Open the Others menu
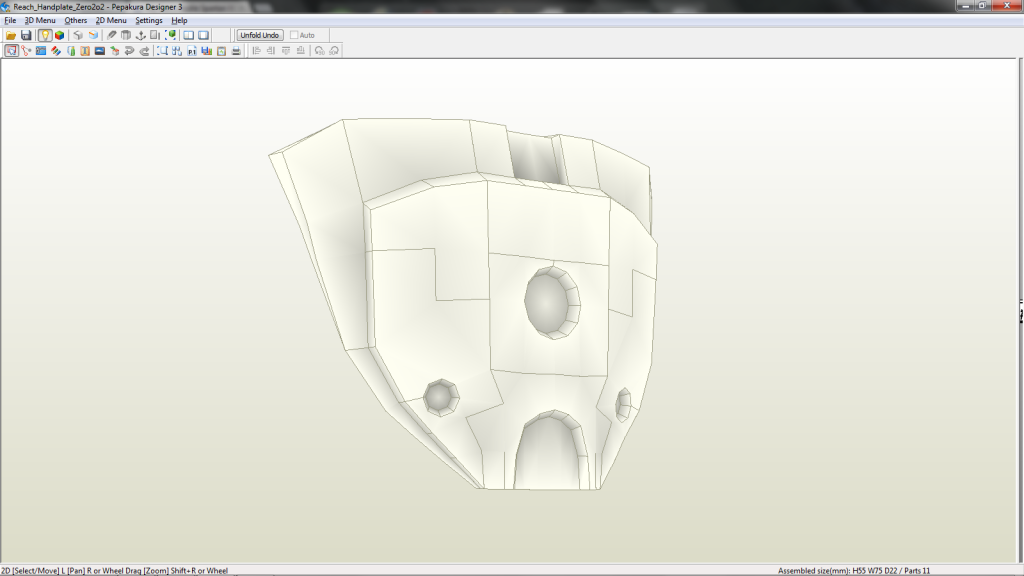This screenshot has width=1024, height=576. click(76, 21)
